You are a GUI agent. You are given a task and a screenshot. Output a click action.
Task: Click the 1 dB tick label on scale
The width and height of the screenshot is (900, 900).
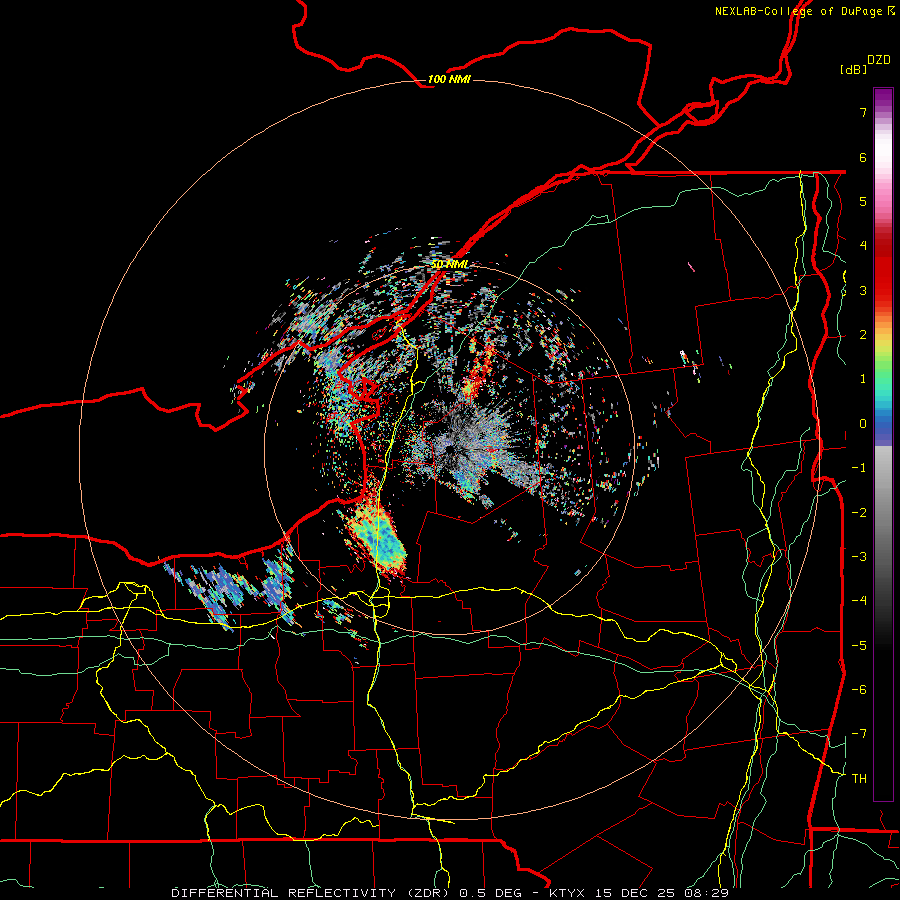point(863,379)
